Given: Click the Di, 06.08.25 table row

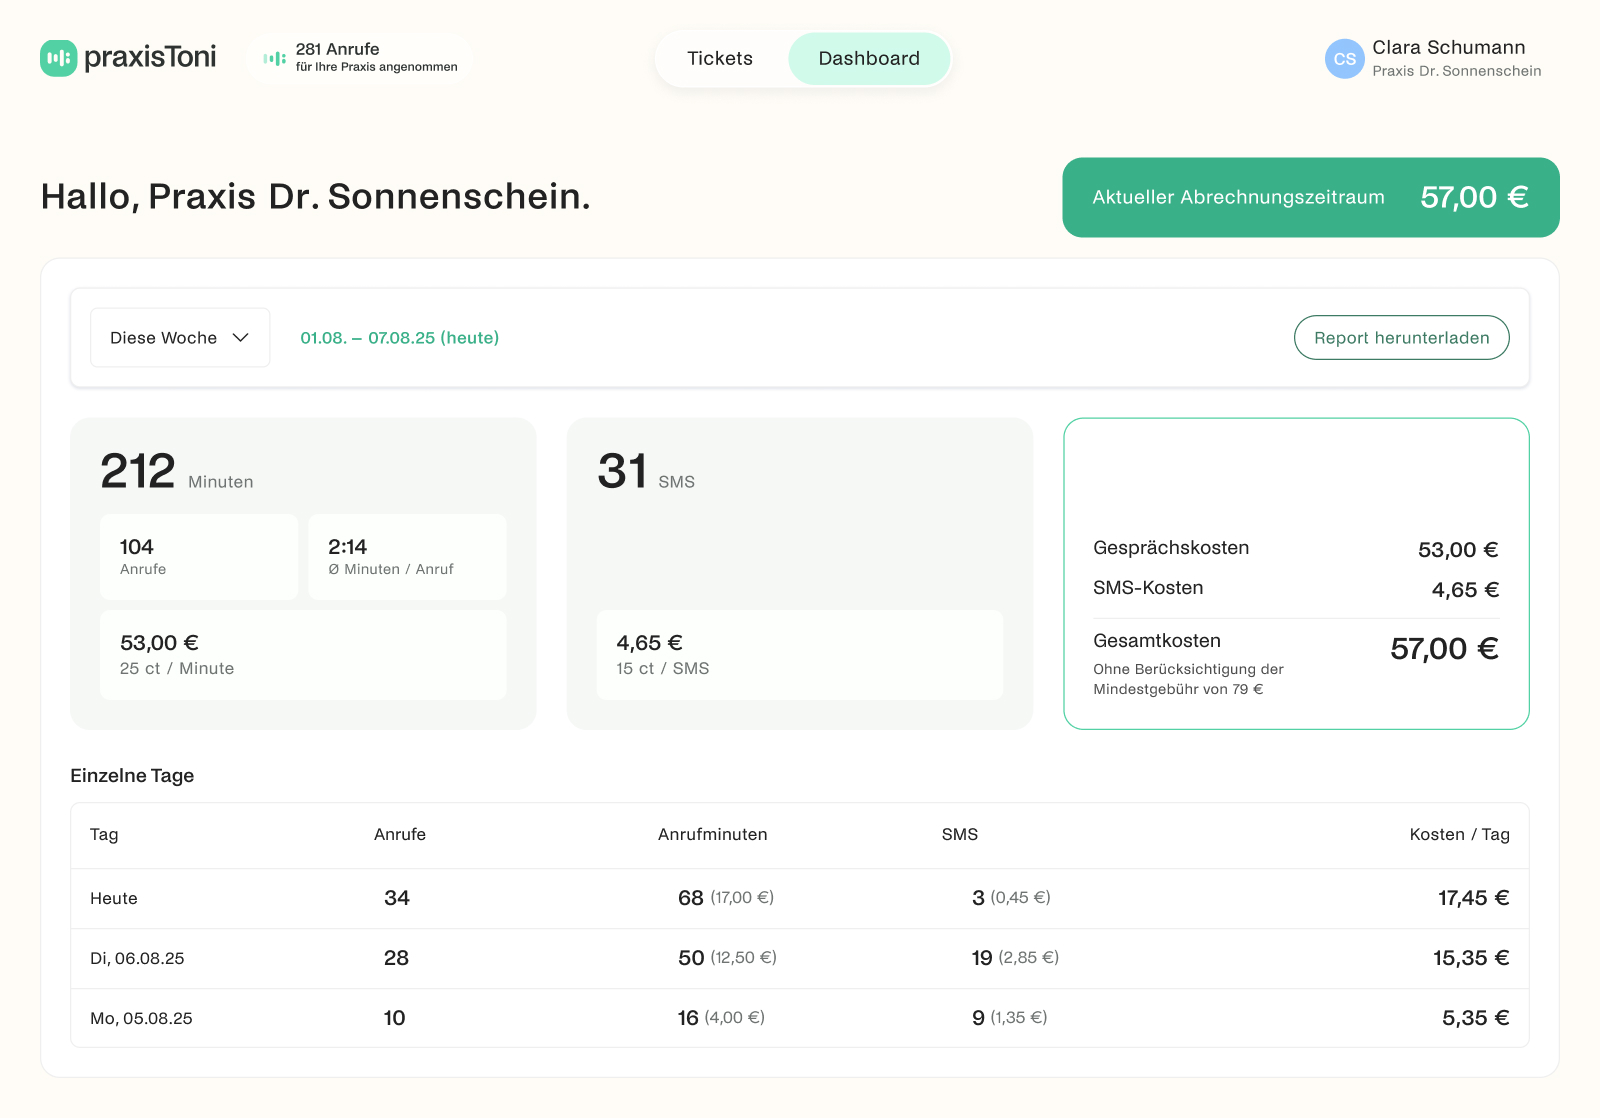Looking at the screenshot, I should (800, 958).
